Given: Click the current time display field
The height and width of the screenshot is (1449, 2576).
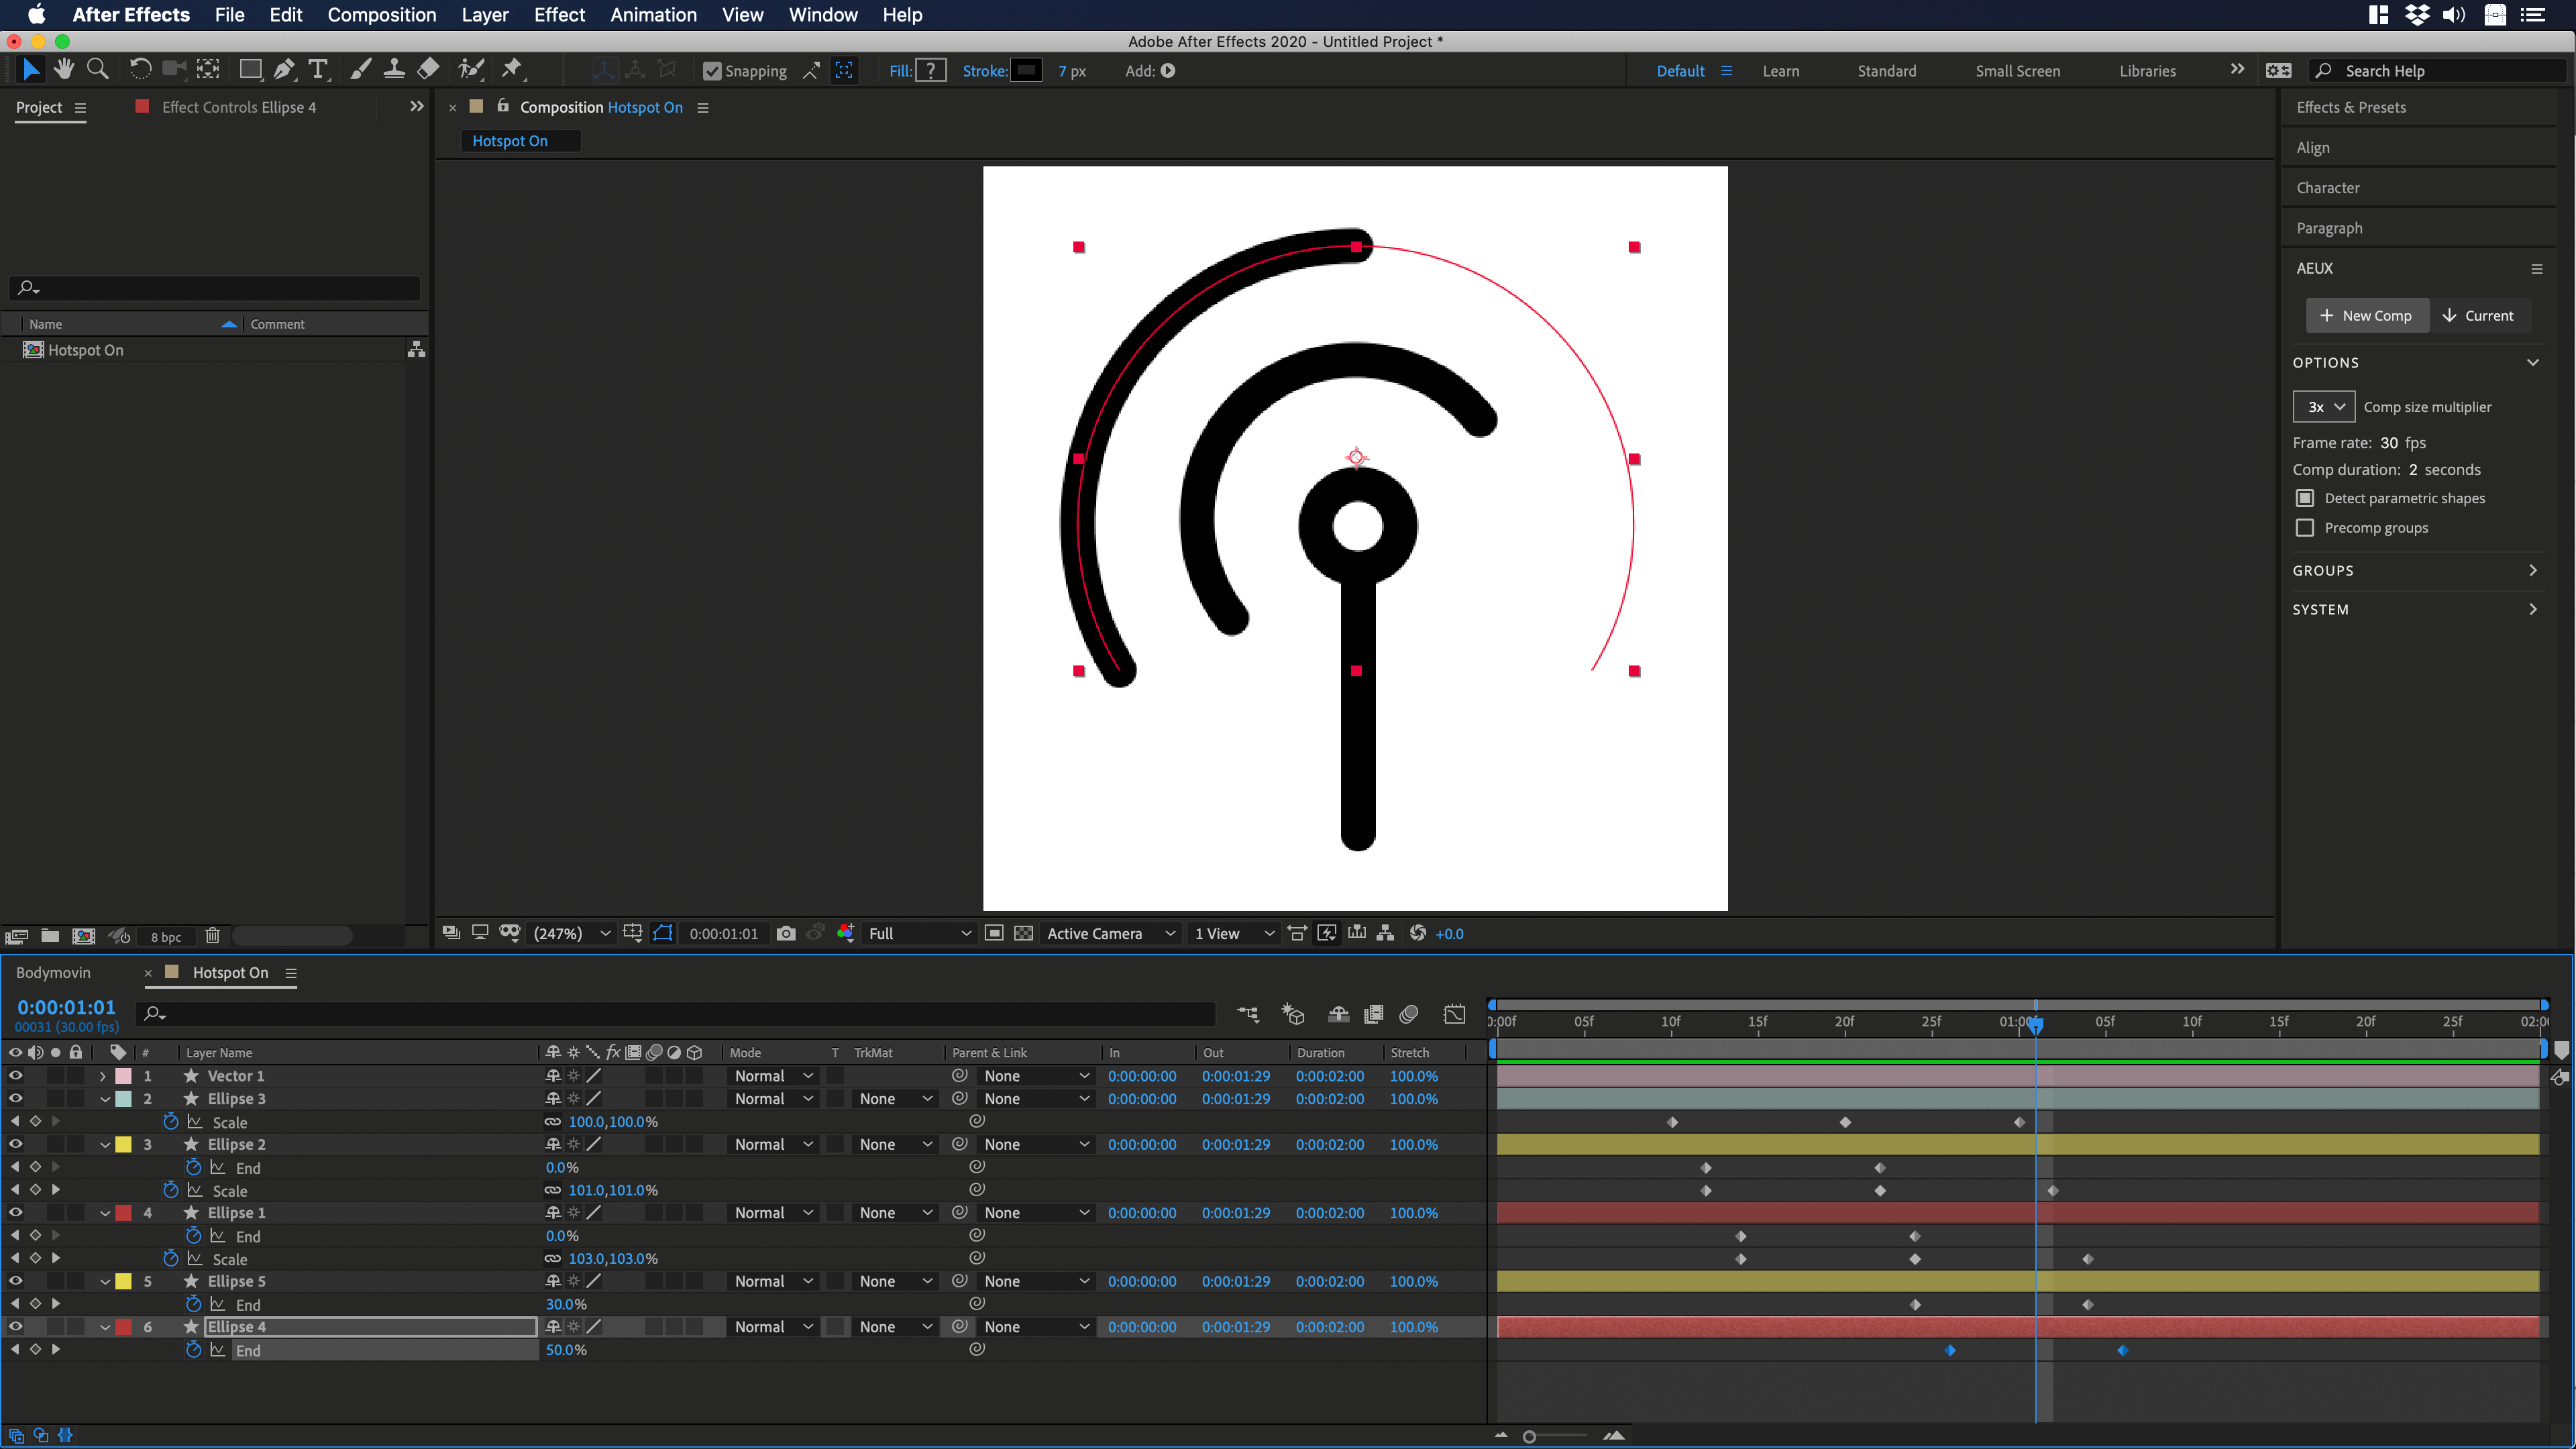Looking at the screenshot, I should point(66,1007).
